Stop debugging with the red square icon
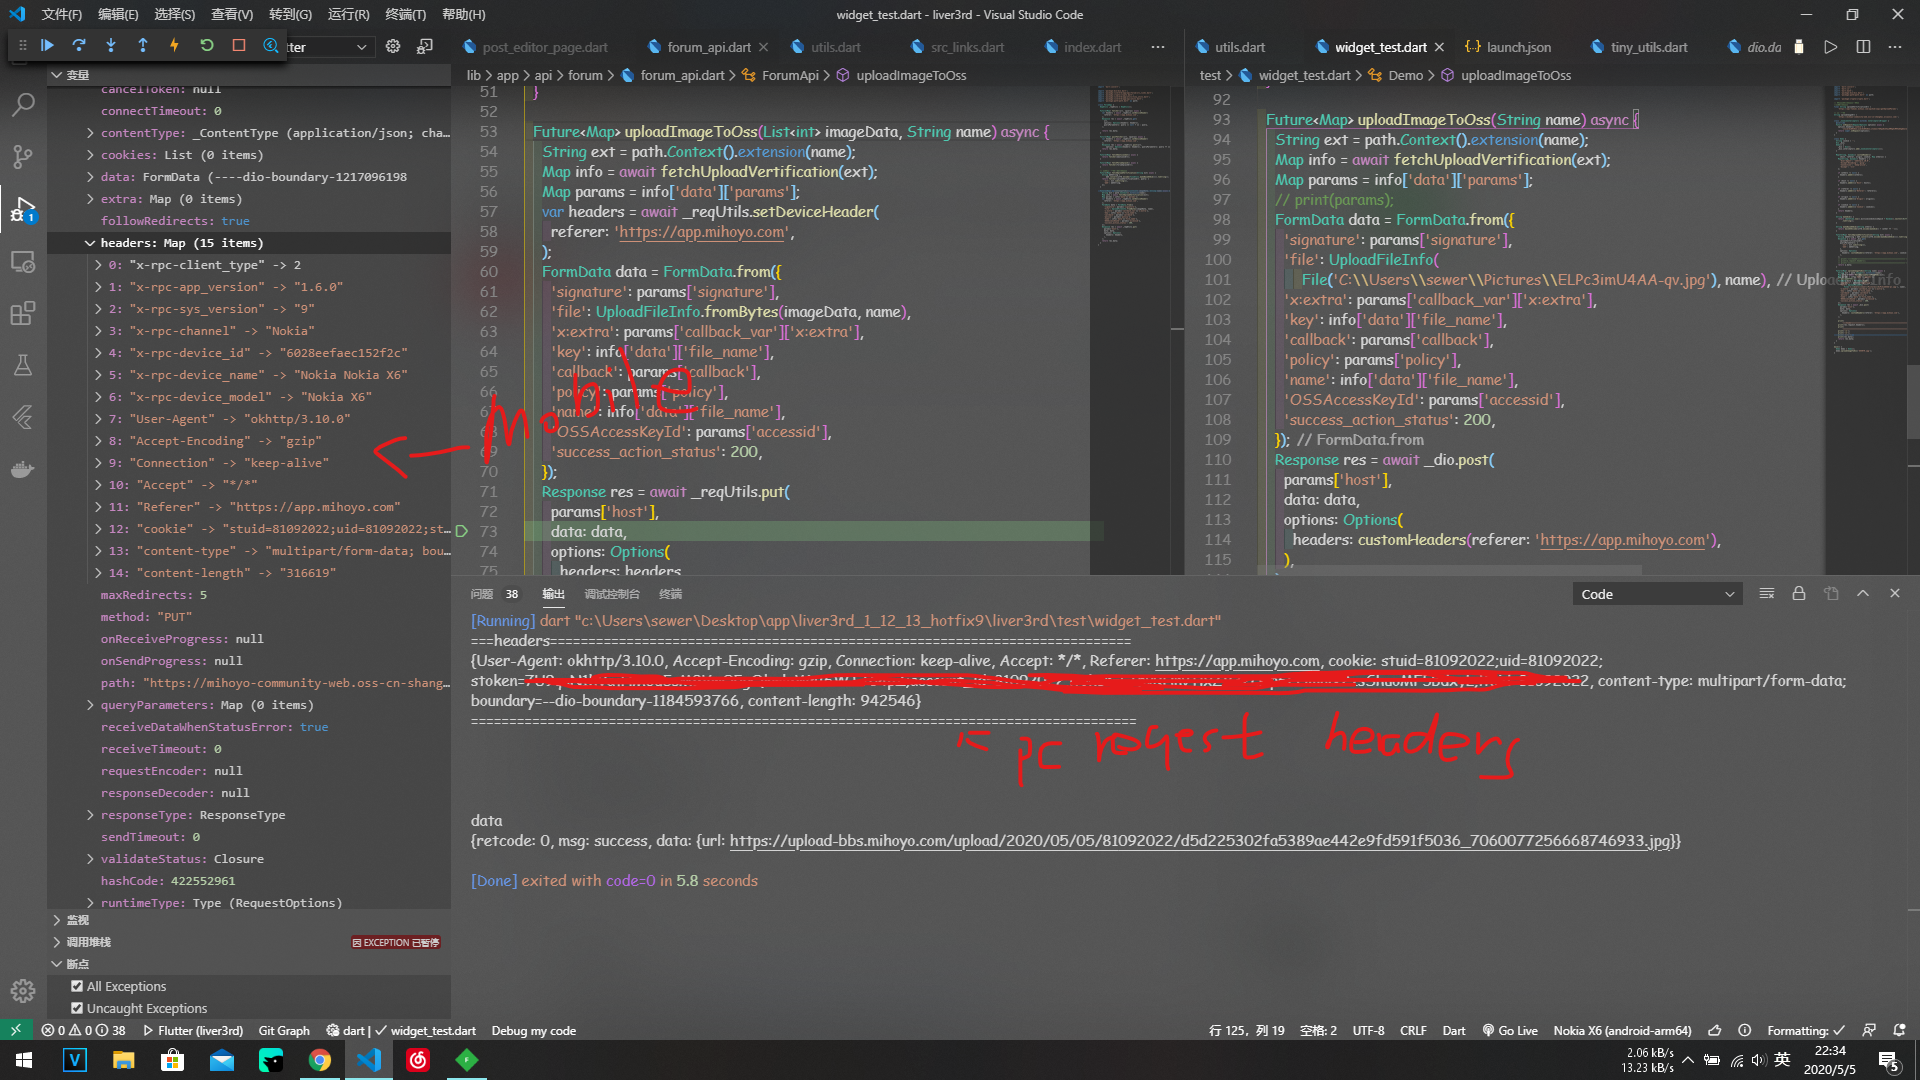The height and width of the screenshot is (1080, 1920). pos(239,46)
